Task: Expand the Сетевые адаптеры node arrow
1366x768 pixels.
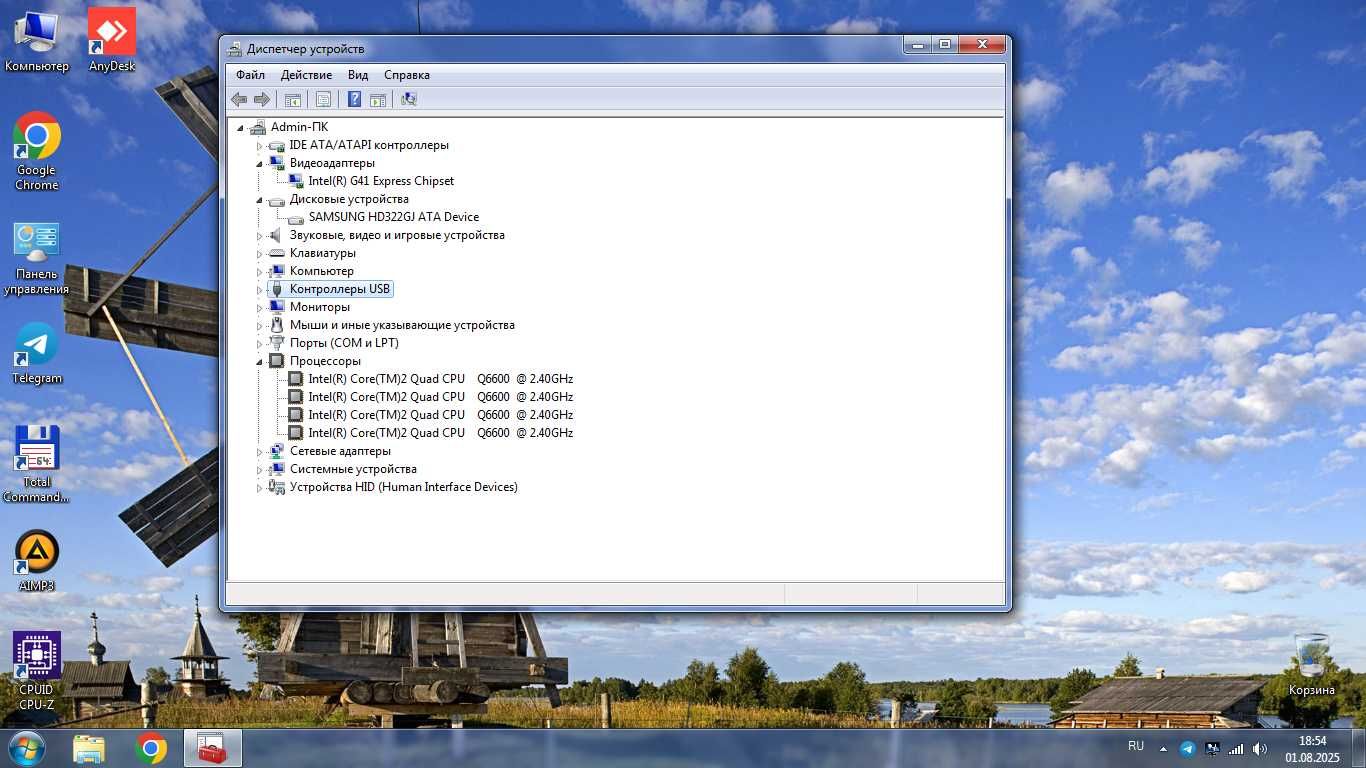Action: point(259,452)
